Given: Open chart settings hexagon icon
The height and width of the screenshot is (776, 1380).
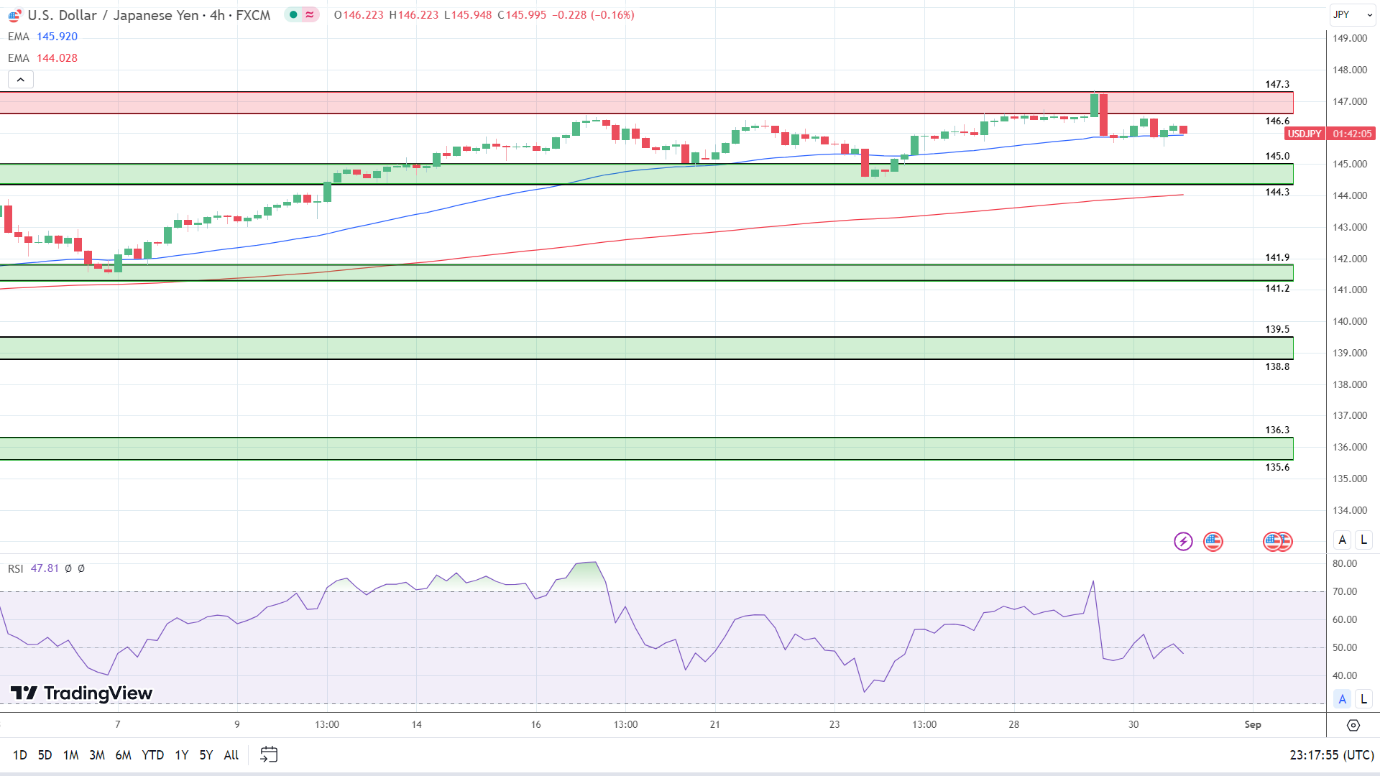Looking at the screenshot, I should pyautogui.click(x=1353, y=725).
